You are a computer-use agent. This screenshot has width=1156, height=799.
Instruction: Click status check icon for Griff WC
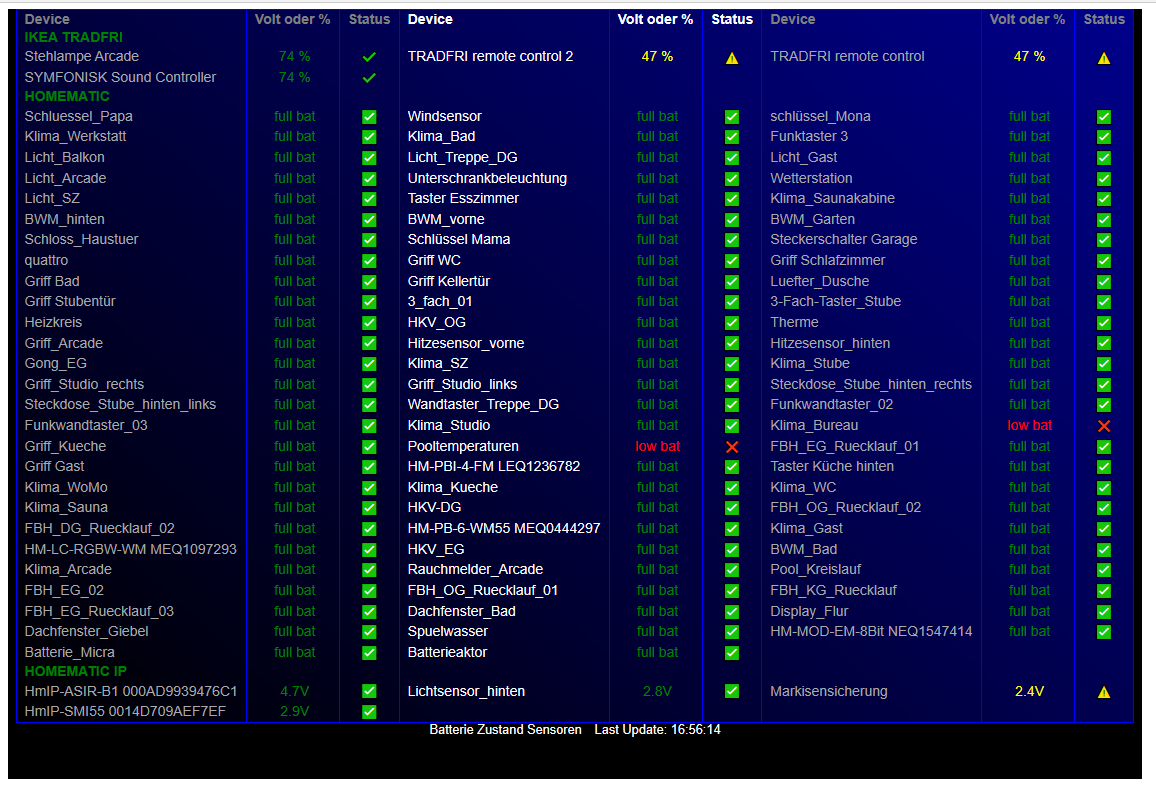[x=731, y=261]
